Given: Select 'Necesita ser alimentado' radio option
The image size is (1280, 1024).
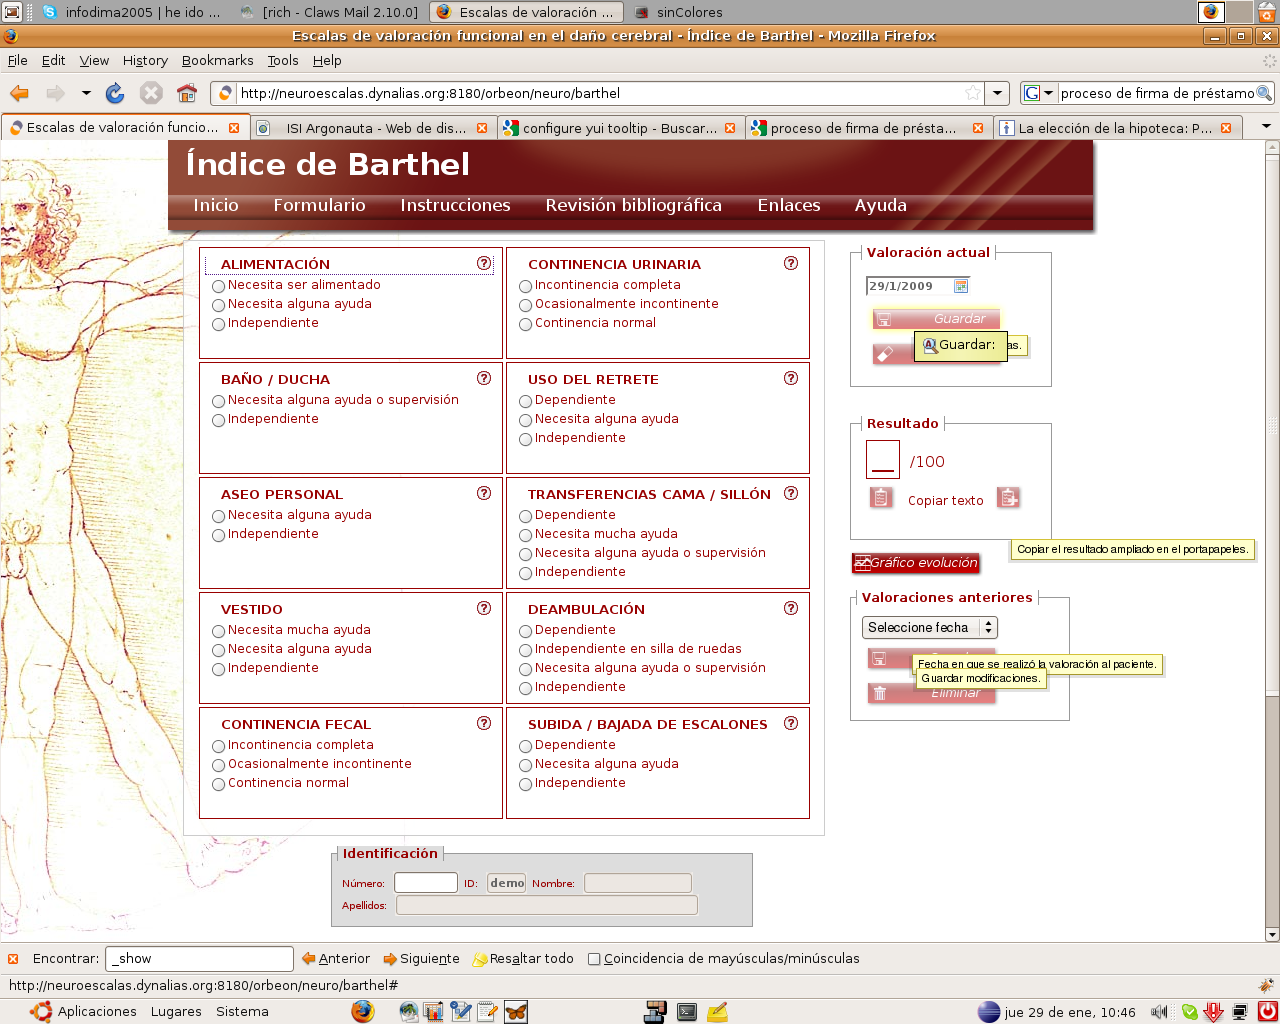Looking at the screenshot, I should click(218, 286).
